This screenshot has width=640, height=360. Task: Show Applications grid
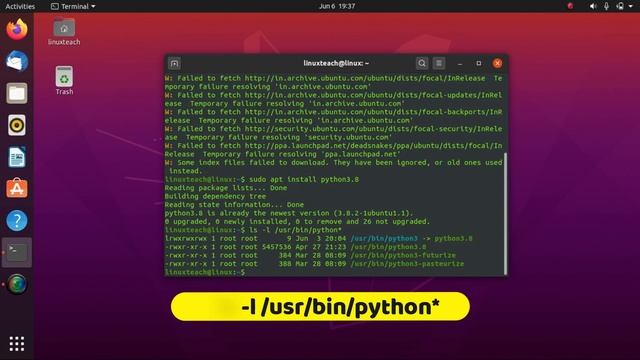(x=17, y=344)
